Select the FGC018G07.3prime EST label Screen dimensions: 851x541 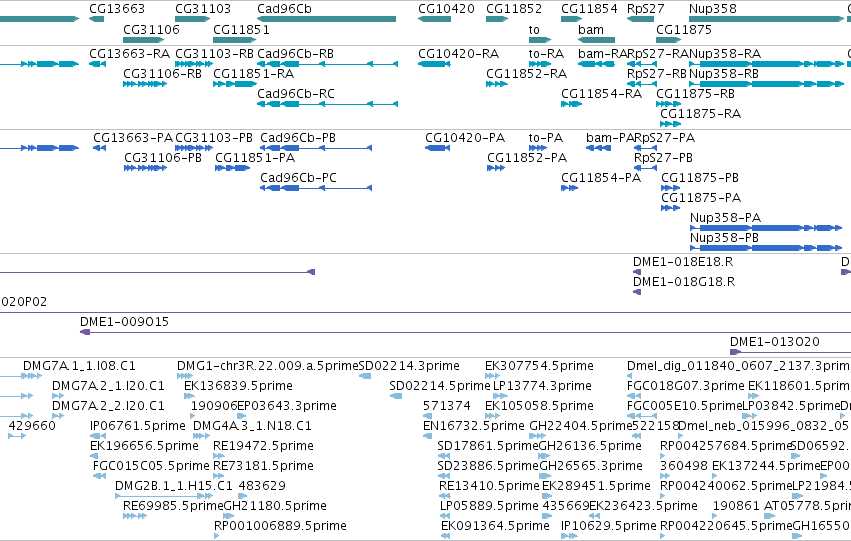(685, 386)
